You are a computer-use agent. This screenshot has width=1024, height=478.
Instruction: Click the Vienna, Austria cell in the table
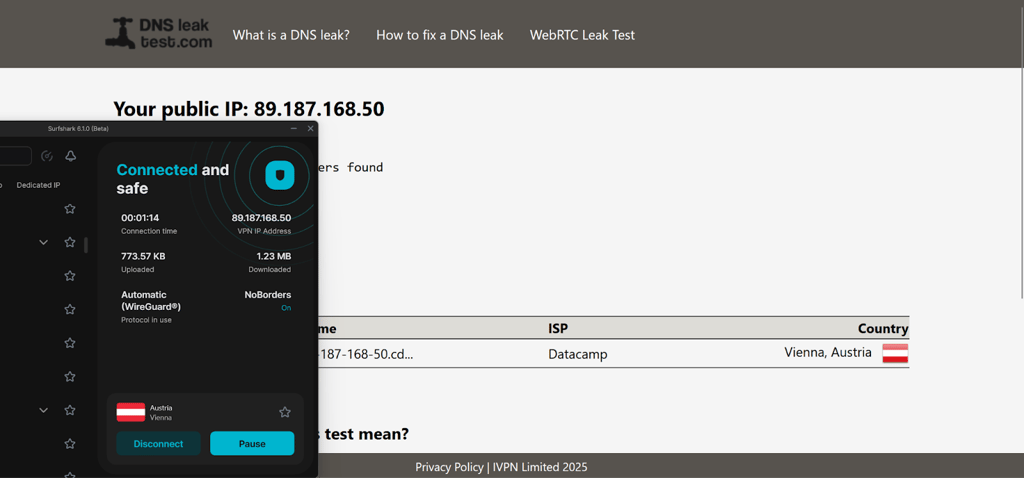(827, 353)
